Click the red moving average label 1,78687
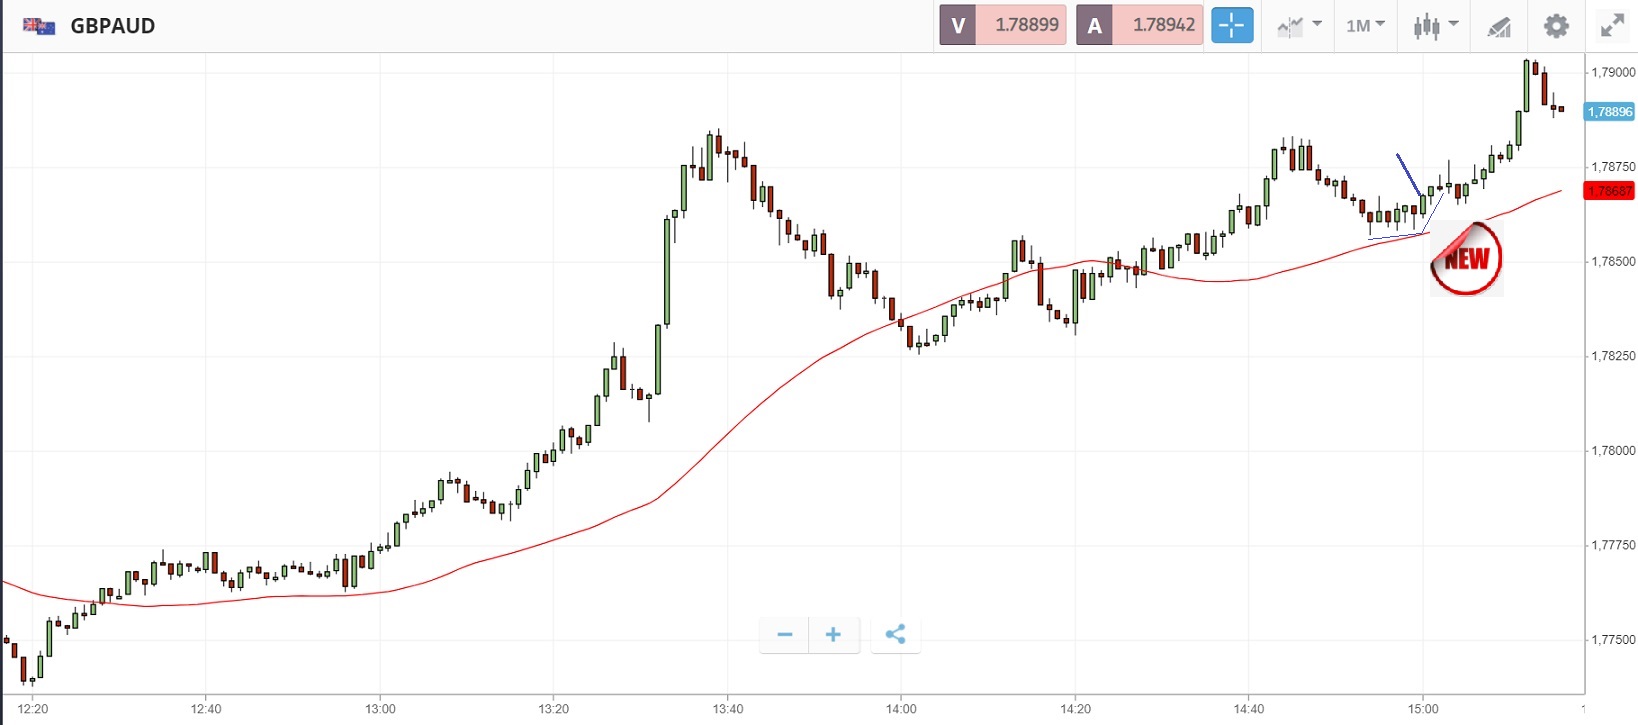The height and width of the screenshot is (725, 1638). 1609,190
